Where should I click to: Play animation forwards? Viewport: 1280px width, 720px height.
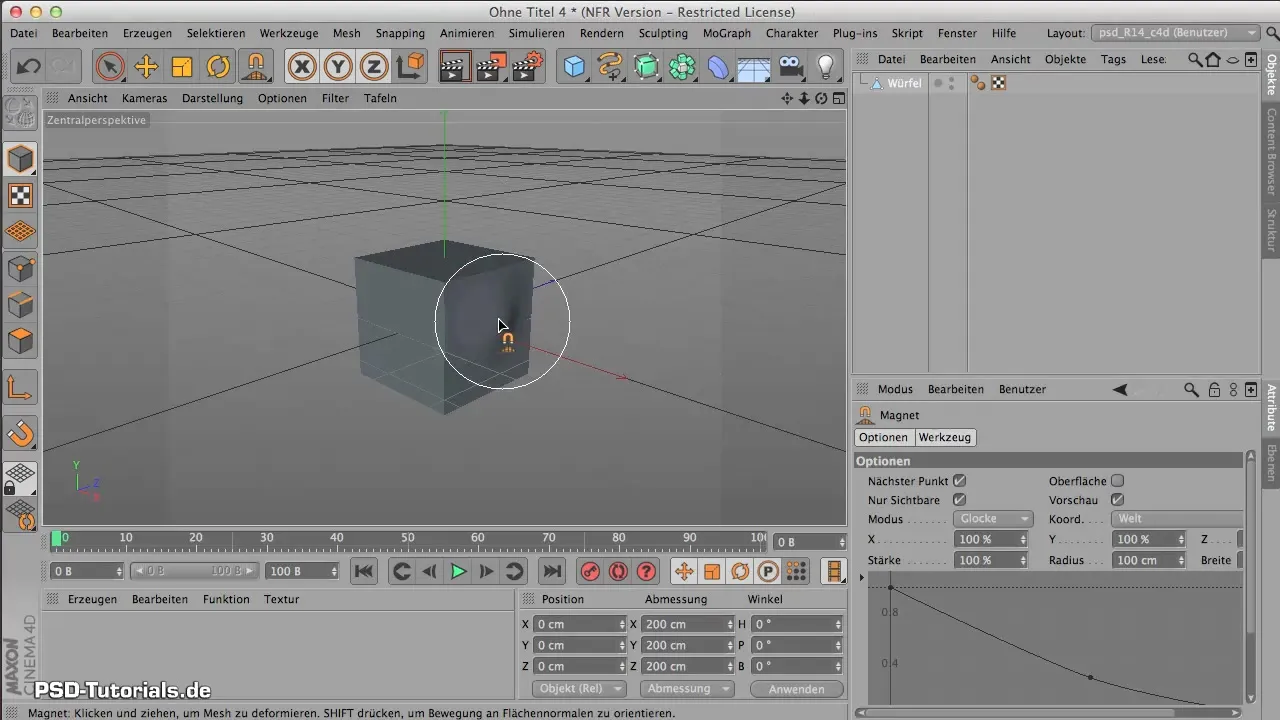coord(458,571)
